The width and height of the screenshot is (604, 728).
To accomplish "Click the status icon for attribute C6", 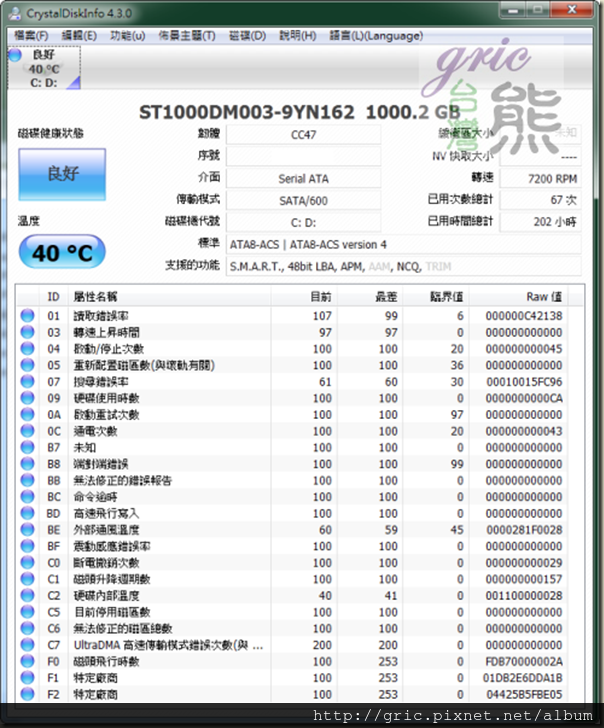I will coord(27,628).
